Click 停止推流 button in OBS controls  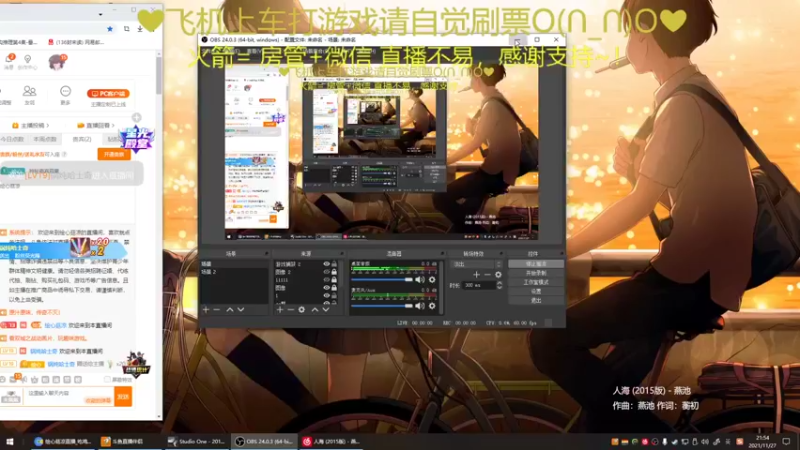pyautogui.click(x=536, y=264)
